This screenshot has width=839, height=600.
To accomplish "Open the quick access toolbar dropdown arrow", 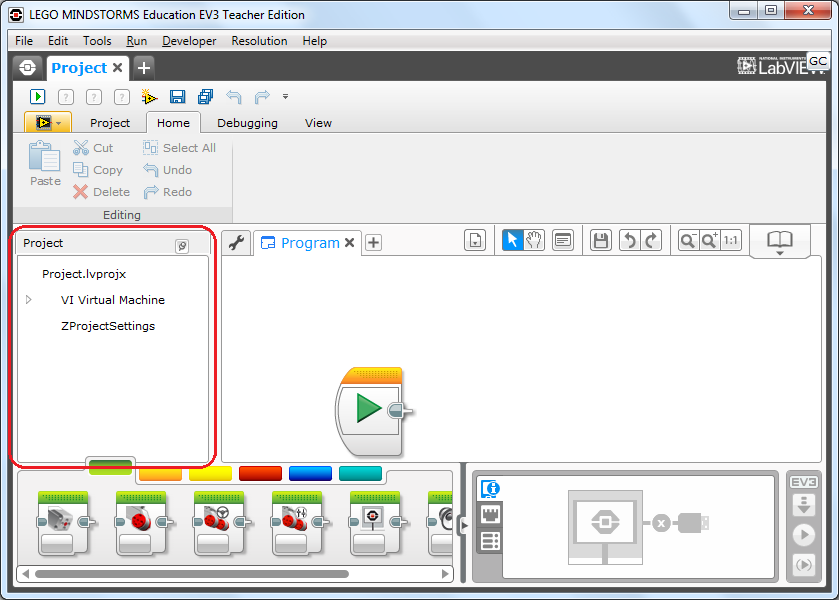I will 285,97.
